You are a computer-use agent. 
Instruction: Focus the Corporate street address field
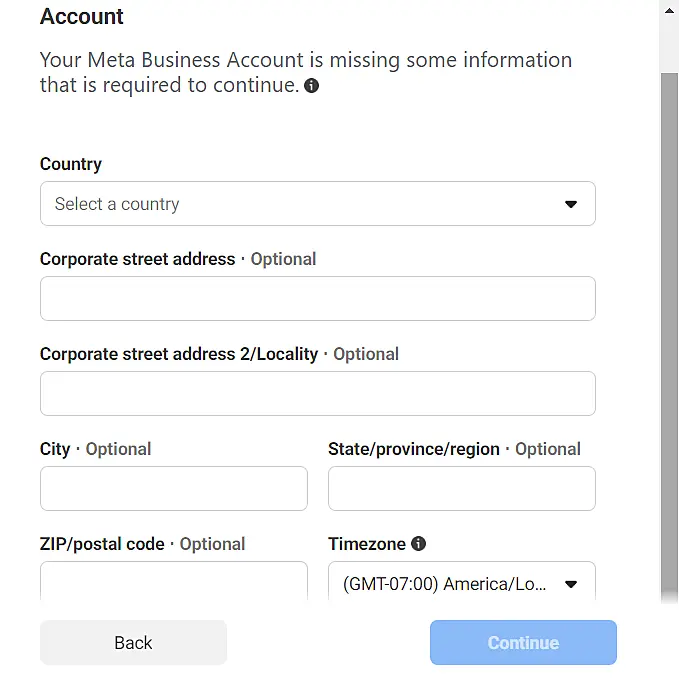[x=317, y=299]
